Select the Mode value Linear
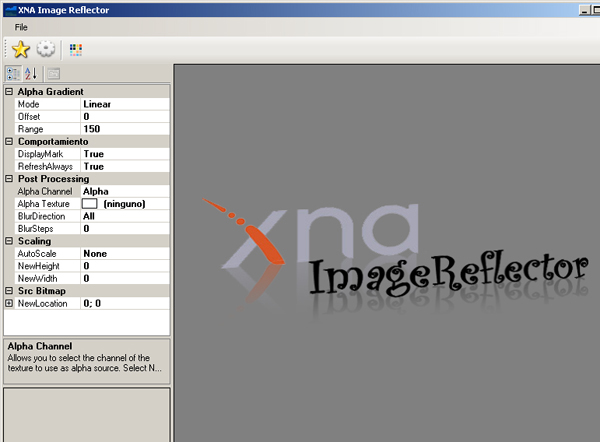Screen dimensions: 600x442 (x=125, y=104)
